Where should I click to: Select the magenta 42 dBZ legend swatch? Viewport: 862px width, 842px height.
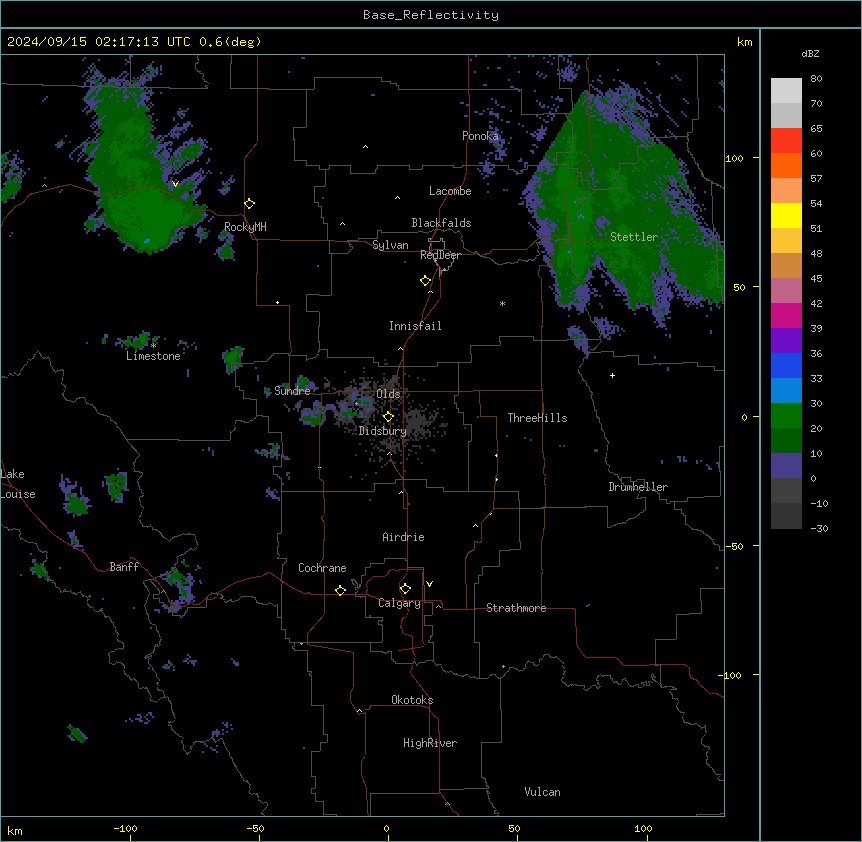786,315
